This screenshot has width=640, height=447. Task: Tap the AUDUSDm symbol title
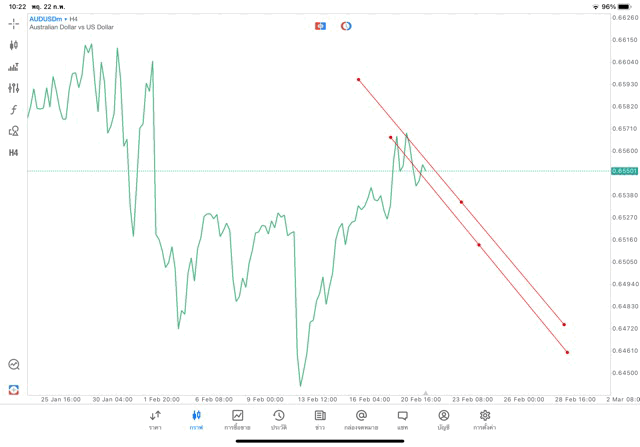point(48,18)
